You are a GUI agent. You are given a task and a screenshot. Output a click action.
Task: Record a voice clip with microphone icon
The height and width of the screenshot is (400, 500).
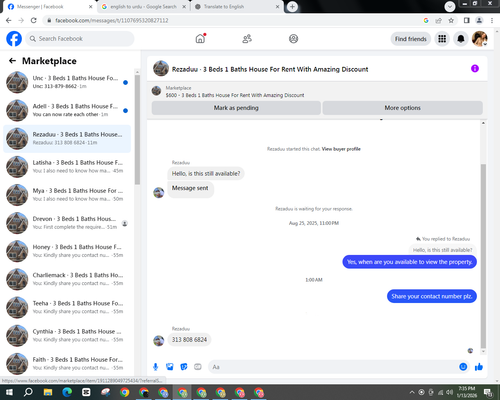[155, 367]
